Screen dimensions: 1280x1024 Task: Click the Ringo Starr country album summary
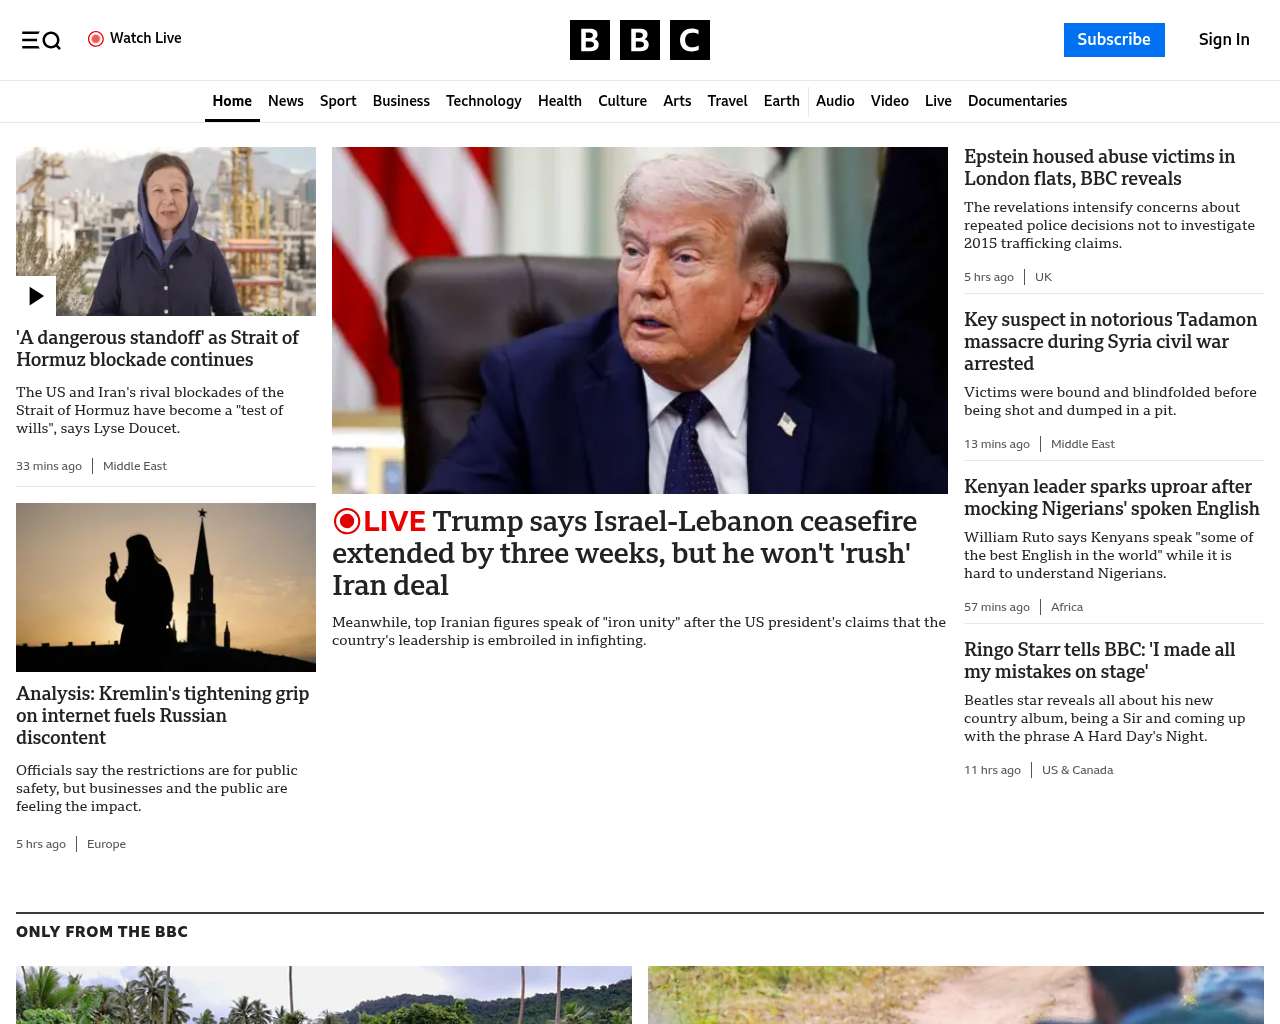[1104, 718]
